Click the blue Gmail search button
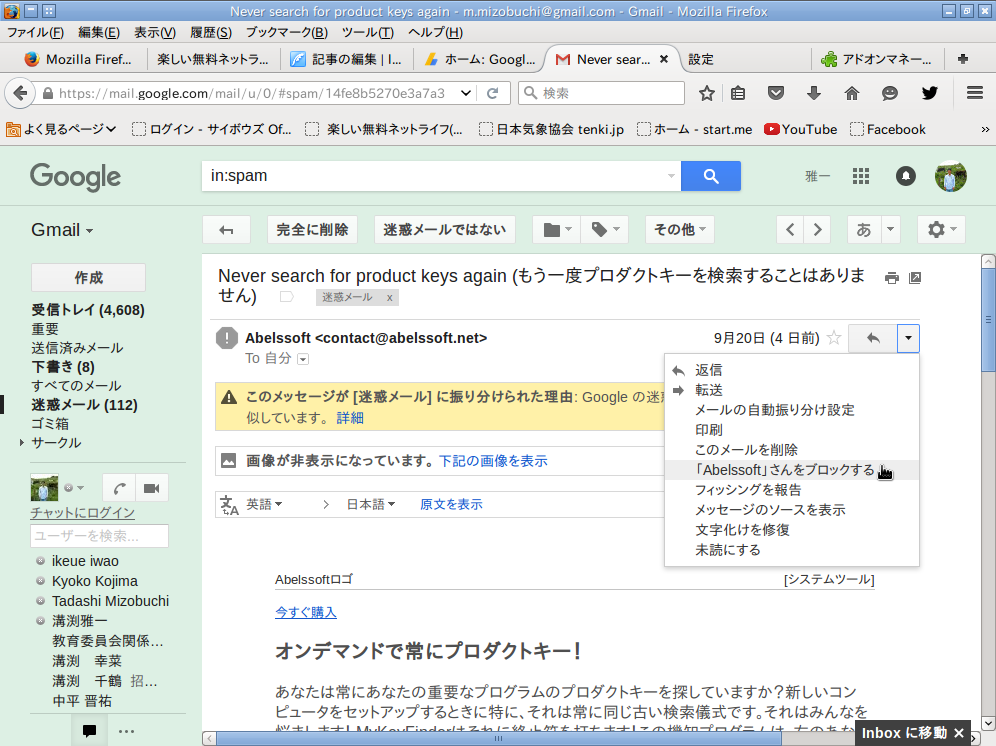The height and width of the screenshot is (746, 996). tap(711, 176)
